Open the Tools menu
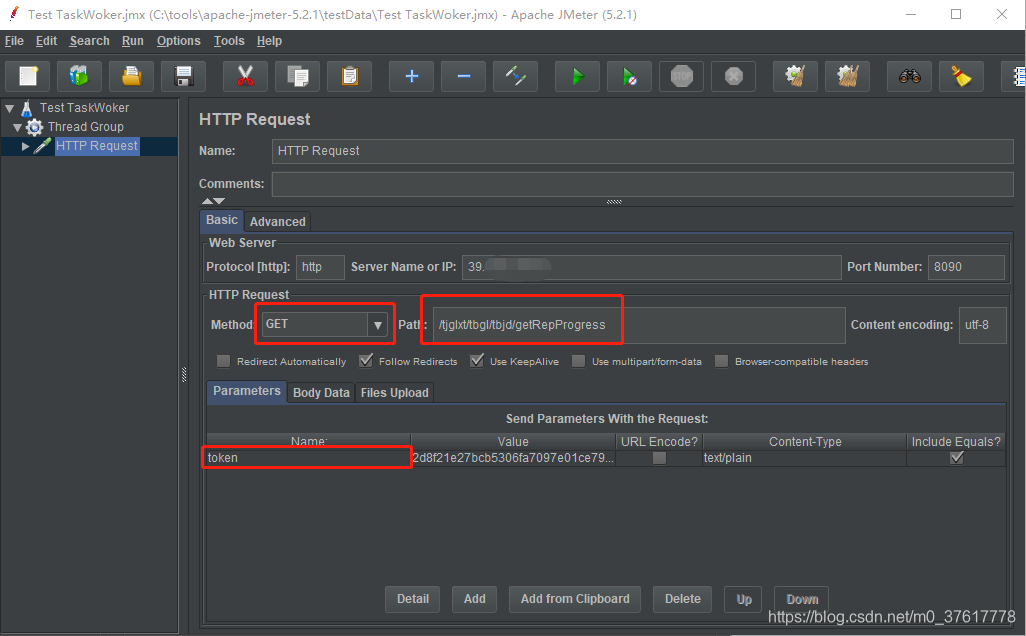The height and width of the screenshot is (636, 1026). tap(229, 41)
